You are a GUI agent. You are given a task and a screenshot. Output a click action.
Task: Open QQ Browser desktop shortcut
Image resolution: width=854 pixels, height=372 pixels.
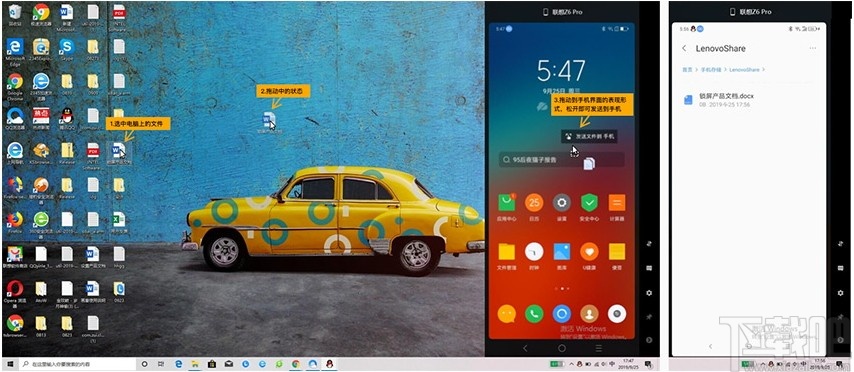click(15, 117)
